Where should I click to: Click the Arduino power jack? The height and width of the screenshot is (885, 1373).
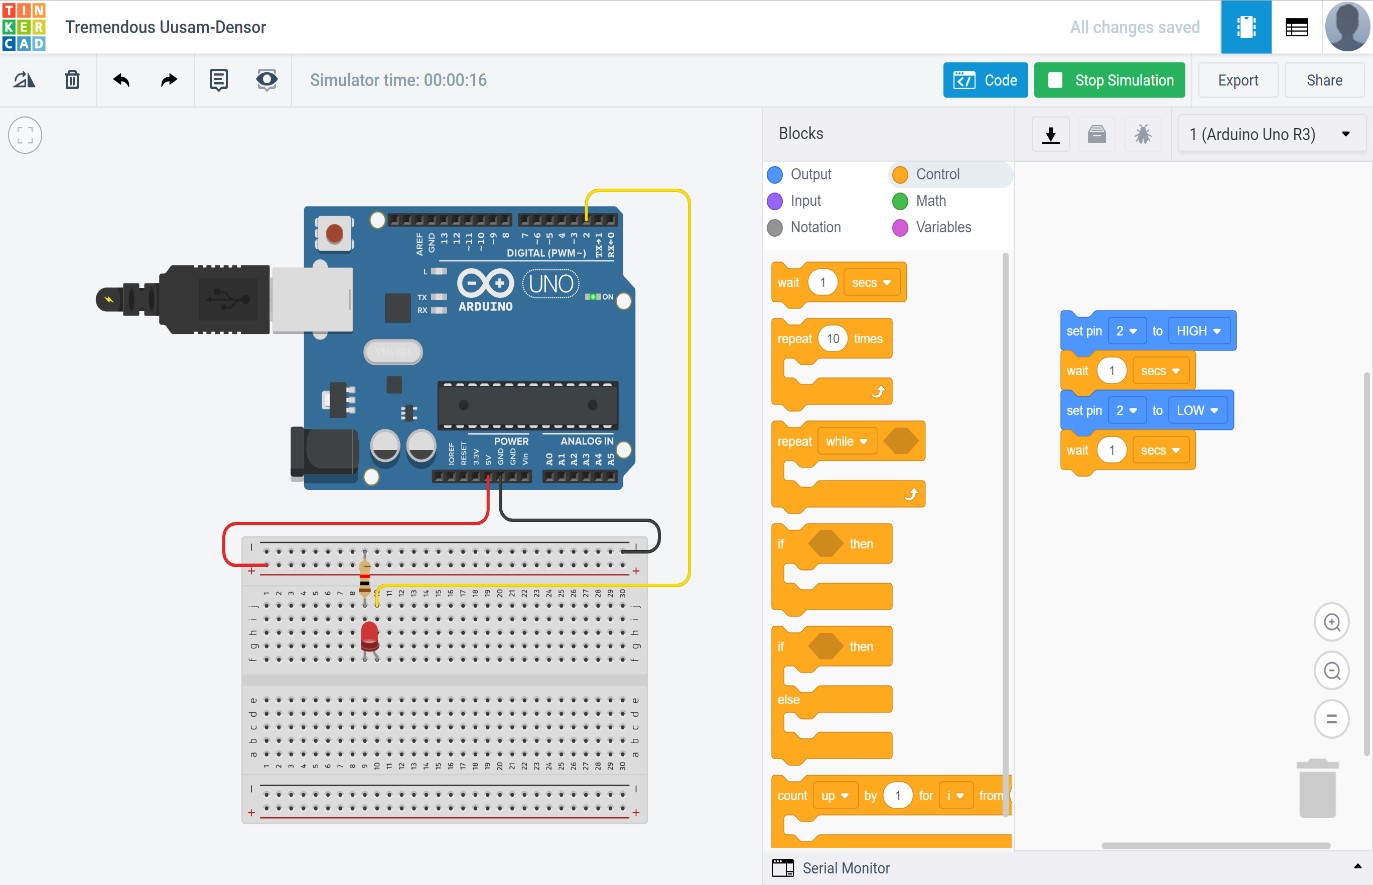click(322, 452)
